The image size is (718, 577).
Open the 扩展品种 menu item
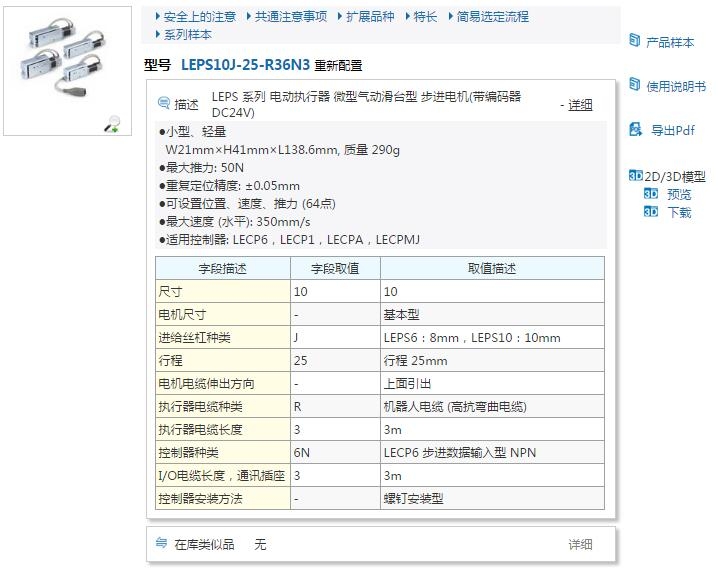tap(370, 17)
